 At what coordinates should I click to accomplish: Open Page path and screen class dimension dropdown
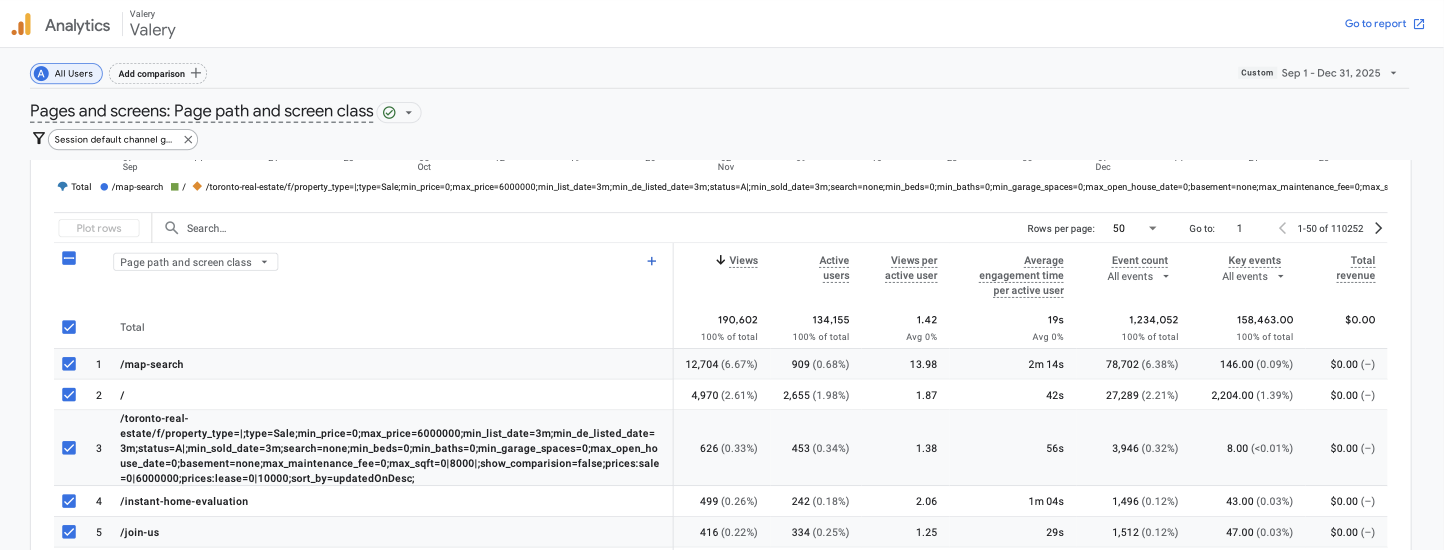[195, 262]
